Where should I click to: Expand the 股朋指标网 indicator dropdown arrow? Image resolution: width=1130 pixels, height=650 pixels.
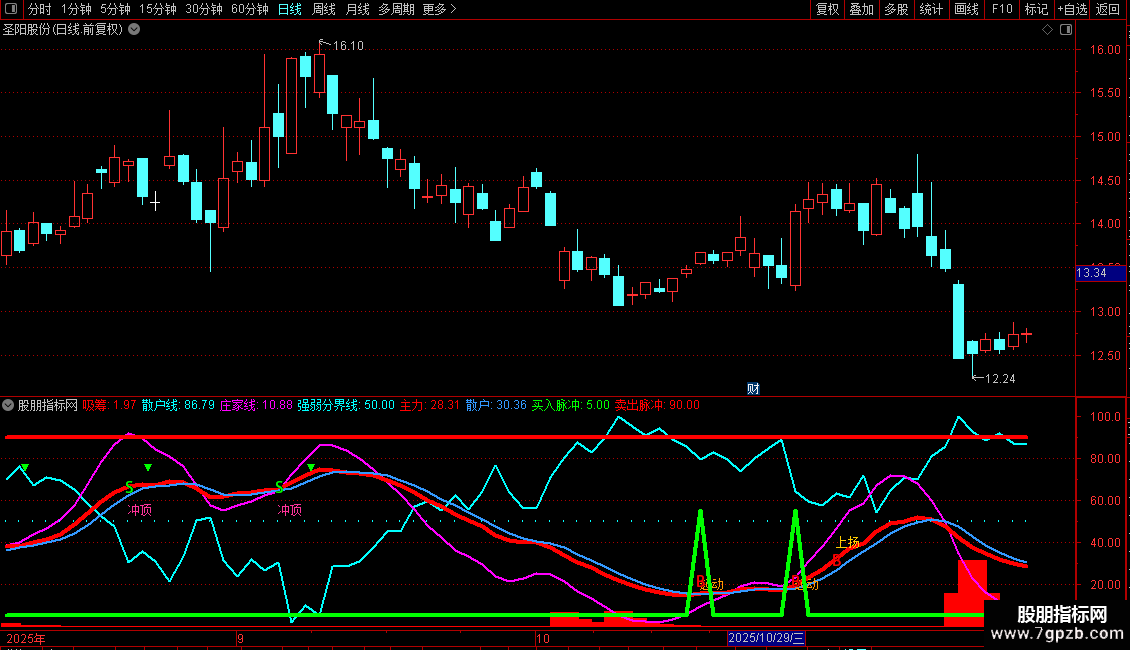pyautogui.click(x=9, y=405)
